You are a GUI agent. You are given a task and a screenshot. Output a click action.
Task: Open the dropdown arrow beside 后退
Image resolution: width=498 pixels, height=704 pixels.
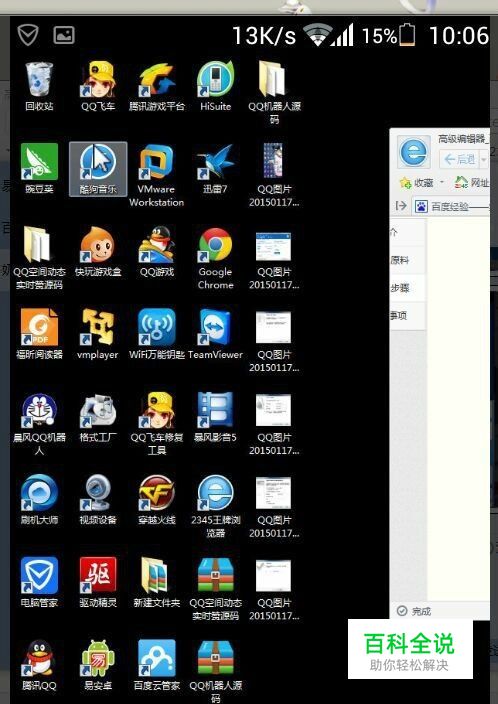tap(484, 158)
